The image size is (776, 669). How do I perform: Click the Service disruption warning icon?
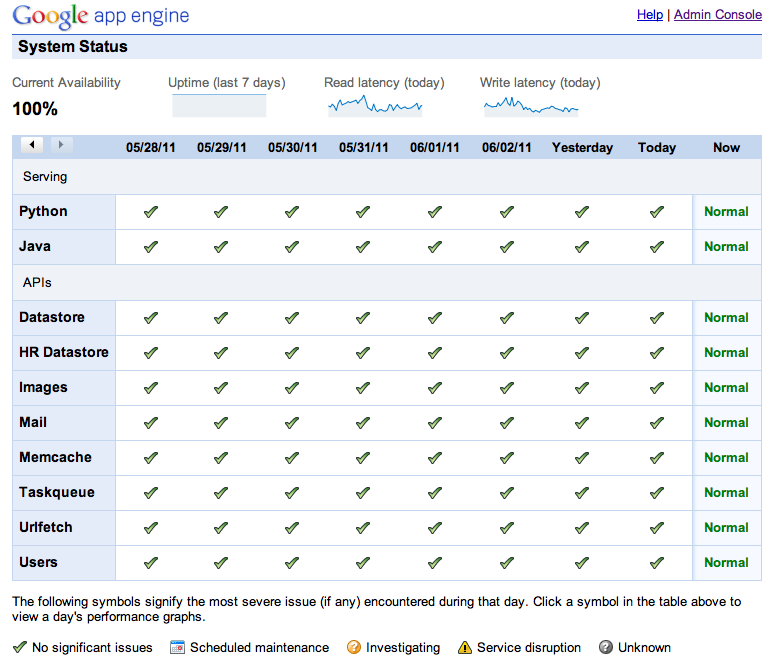[x=465, y=647]
